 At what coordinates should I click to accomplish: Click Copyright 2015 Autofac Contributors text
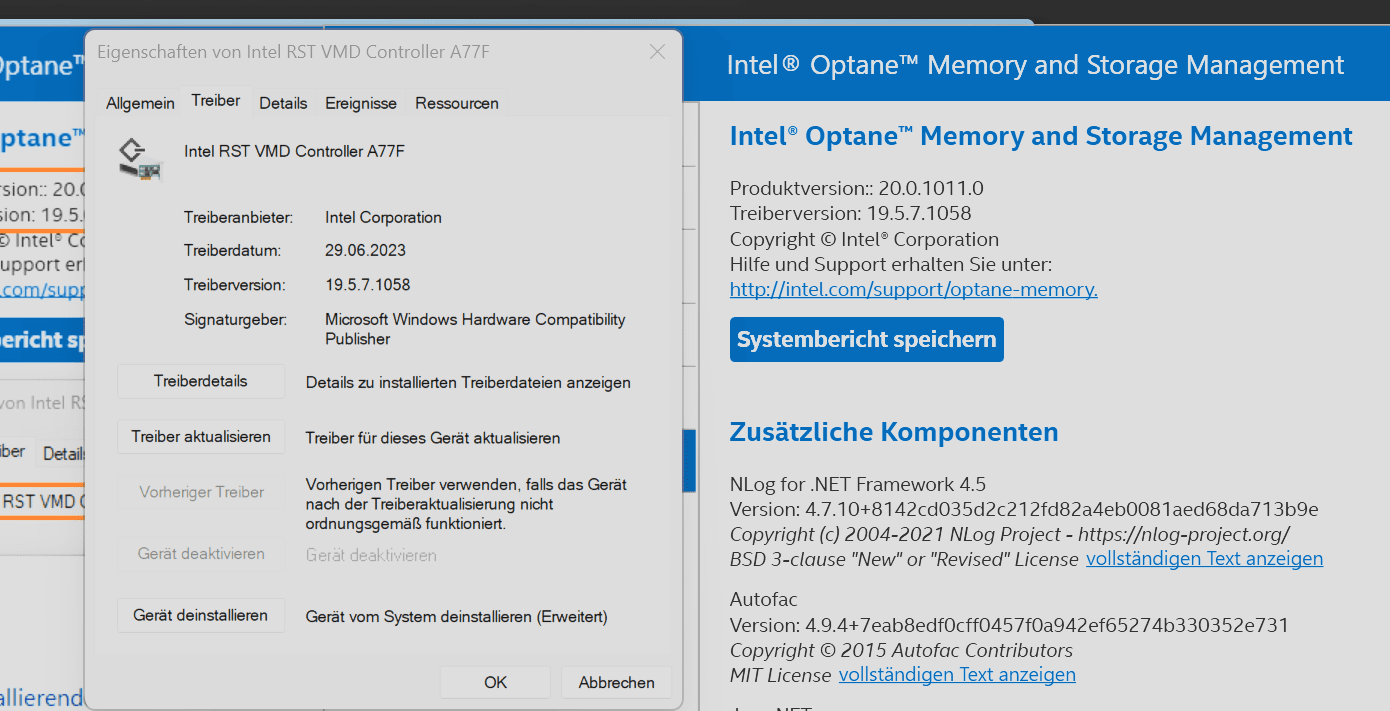coord(901,650)
